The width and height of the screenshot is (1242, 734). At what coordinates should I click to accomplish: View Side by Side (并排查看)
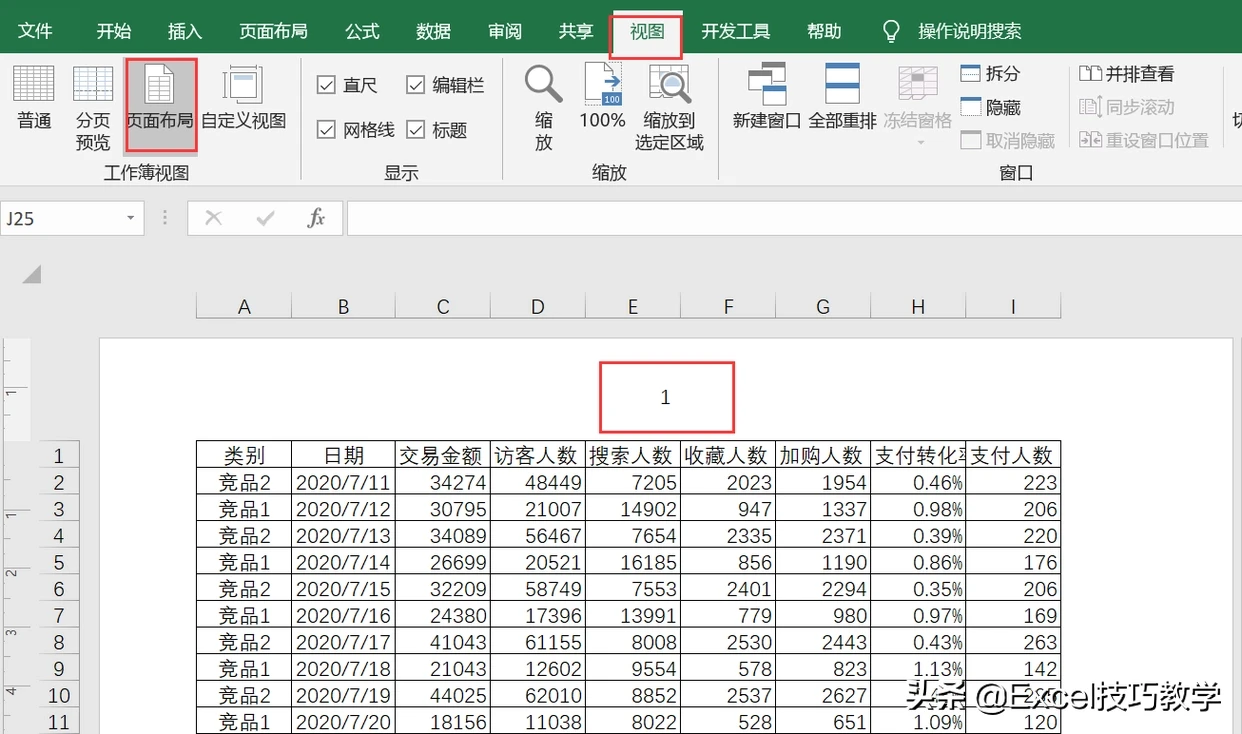(1127, 73)
